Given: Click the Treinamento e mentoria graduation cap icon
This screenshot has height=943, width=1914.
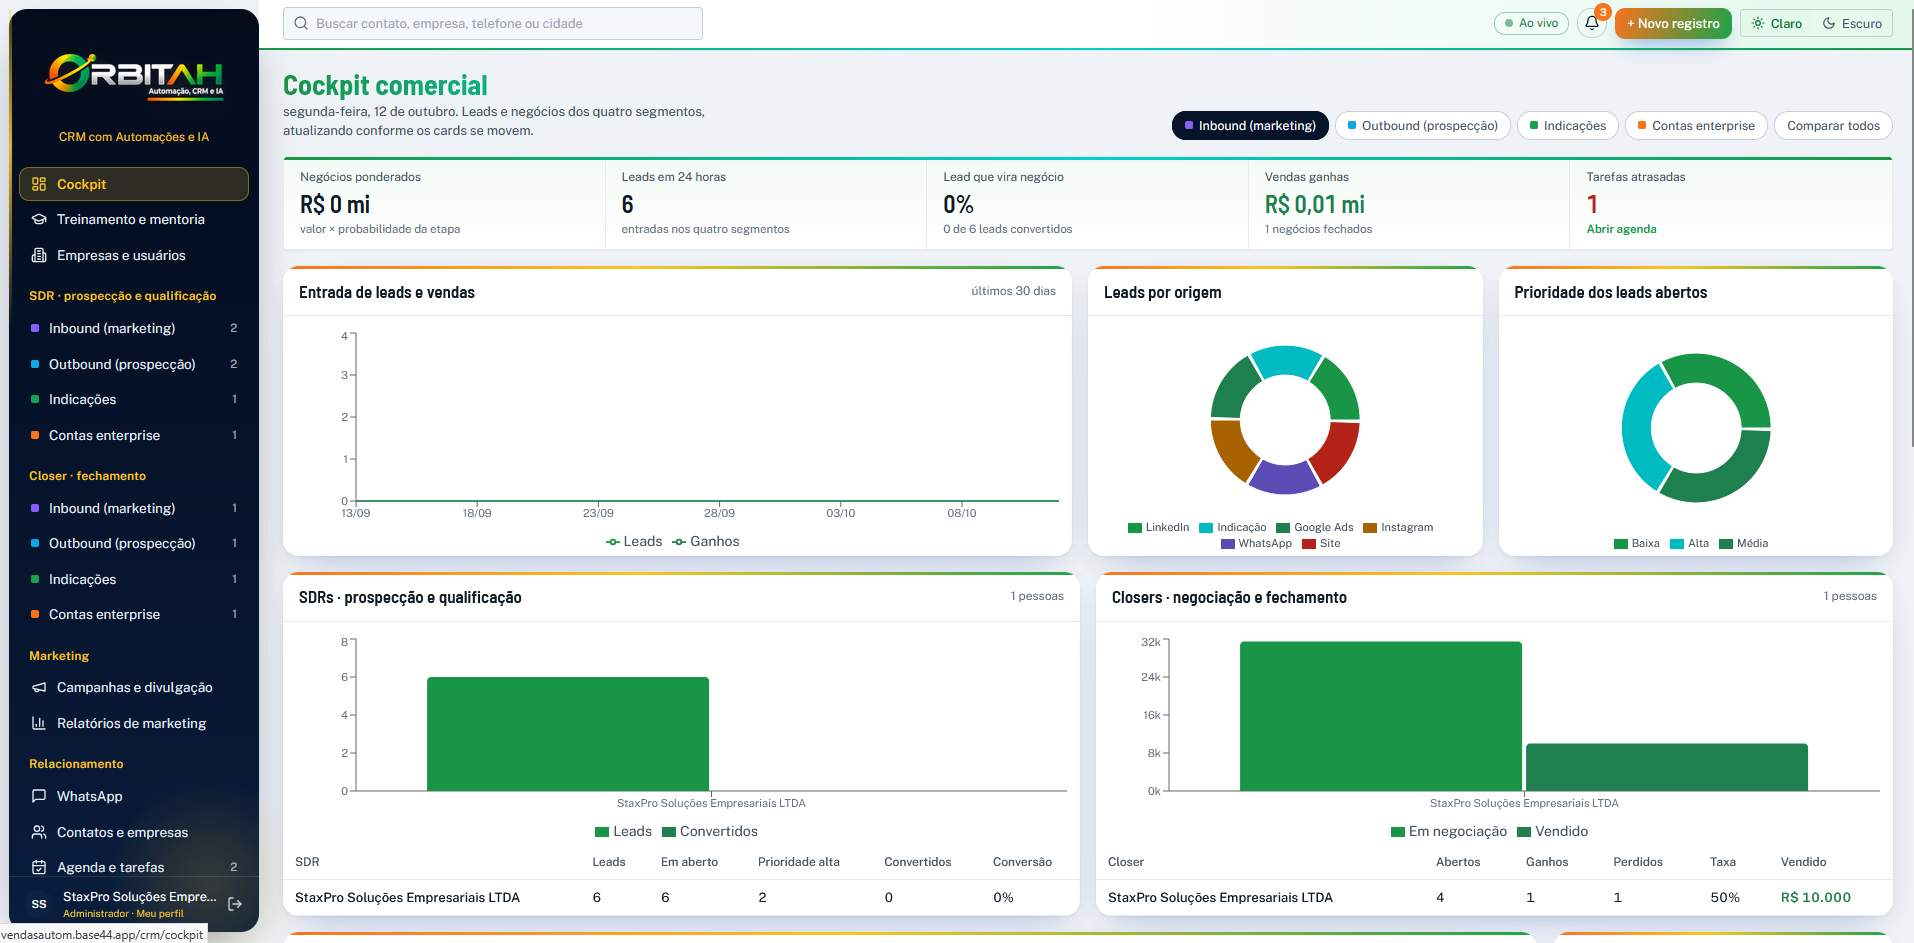Looking at the screenshot, I should coord(39,219).
